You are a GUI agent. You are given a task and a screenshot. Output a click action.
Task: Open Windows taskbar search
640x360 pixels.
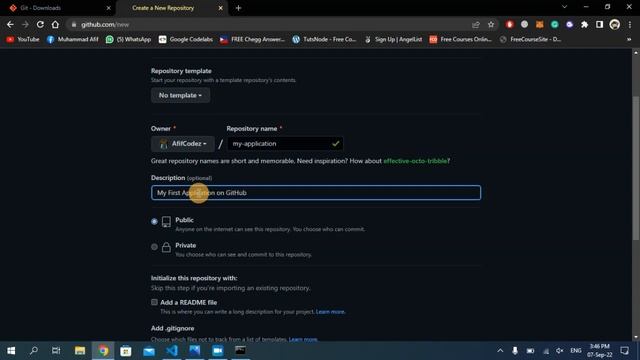tap(34, 351)
